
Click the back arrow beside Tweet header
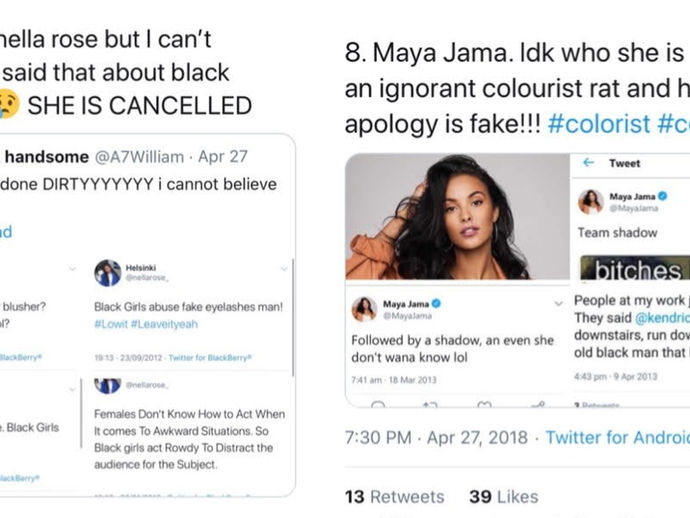click(x=588, y=163)
